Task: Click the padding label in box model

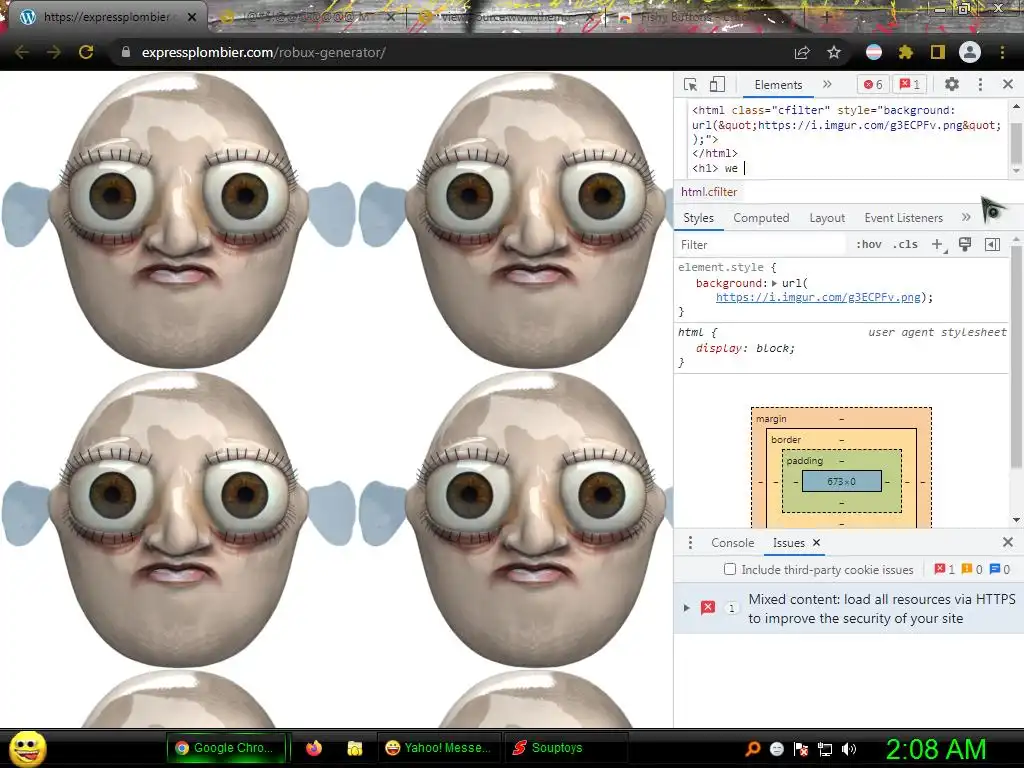Action: pos(805,460)
